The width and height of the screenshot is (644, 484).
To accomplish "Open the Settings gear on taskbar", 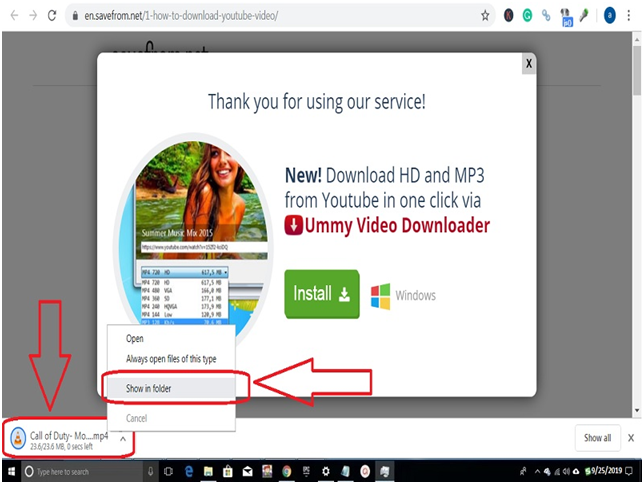I will point(326,472).
